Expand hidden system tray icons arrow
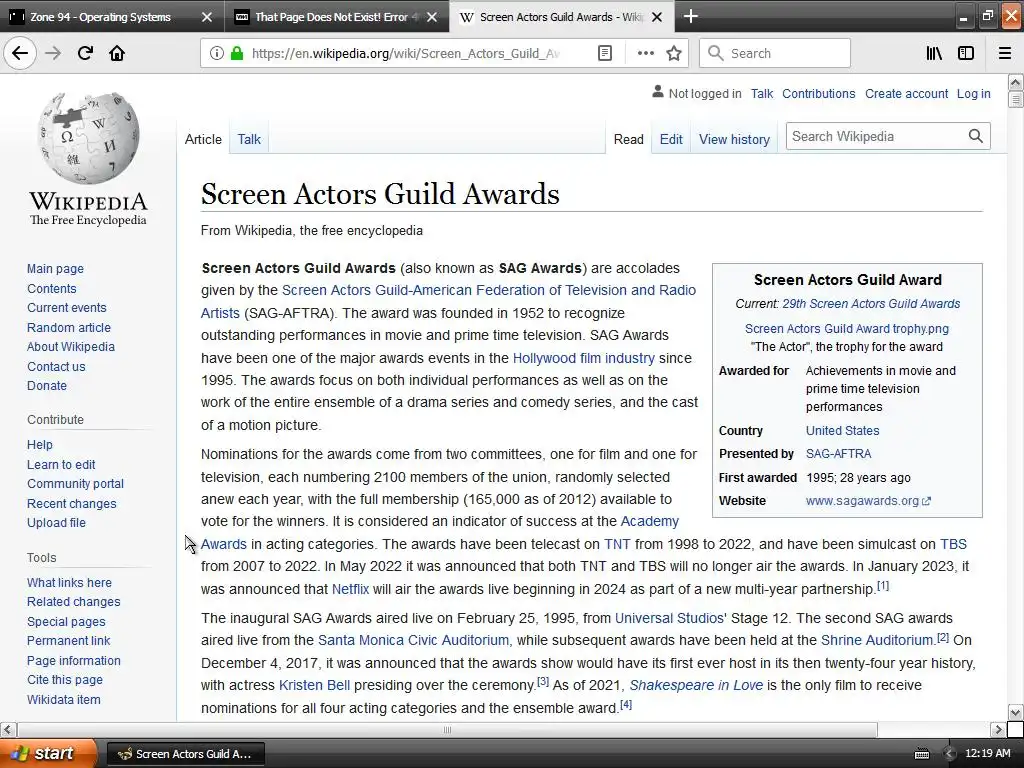Viewport: 1024px width, 768px height. pos(949,754)
